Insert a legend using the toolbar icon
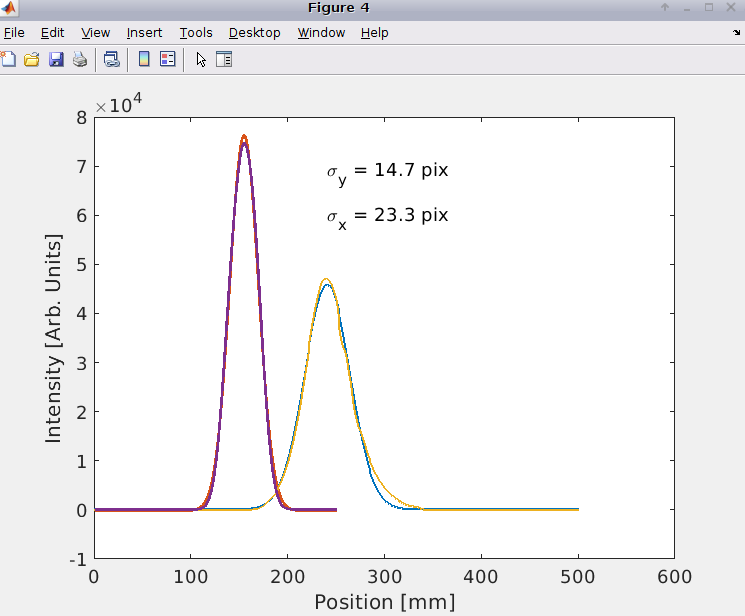 click(167, 59)
